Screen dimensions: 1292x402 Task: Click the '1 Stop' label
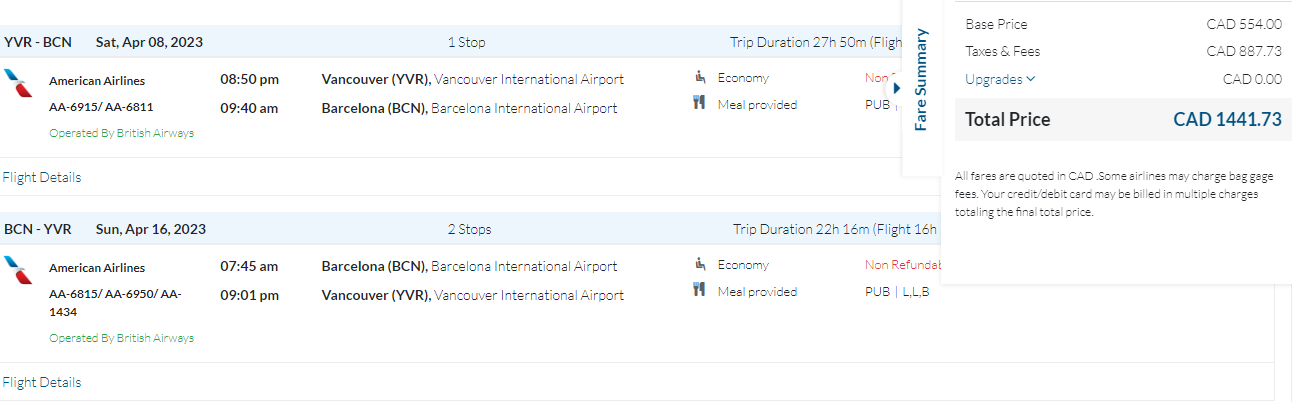click(466, 42)
